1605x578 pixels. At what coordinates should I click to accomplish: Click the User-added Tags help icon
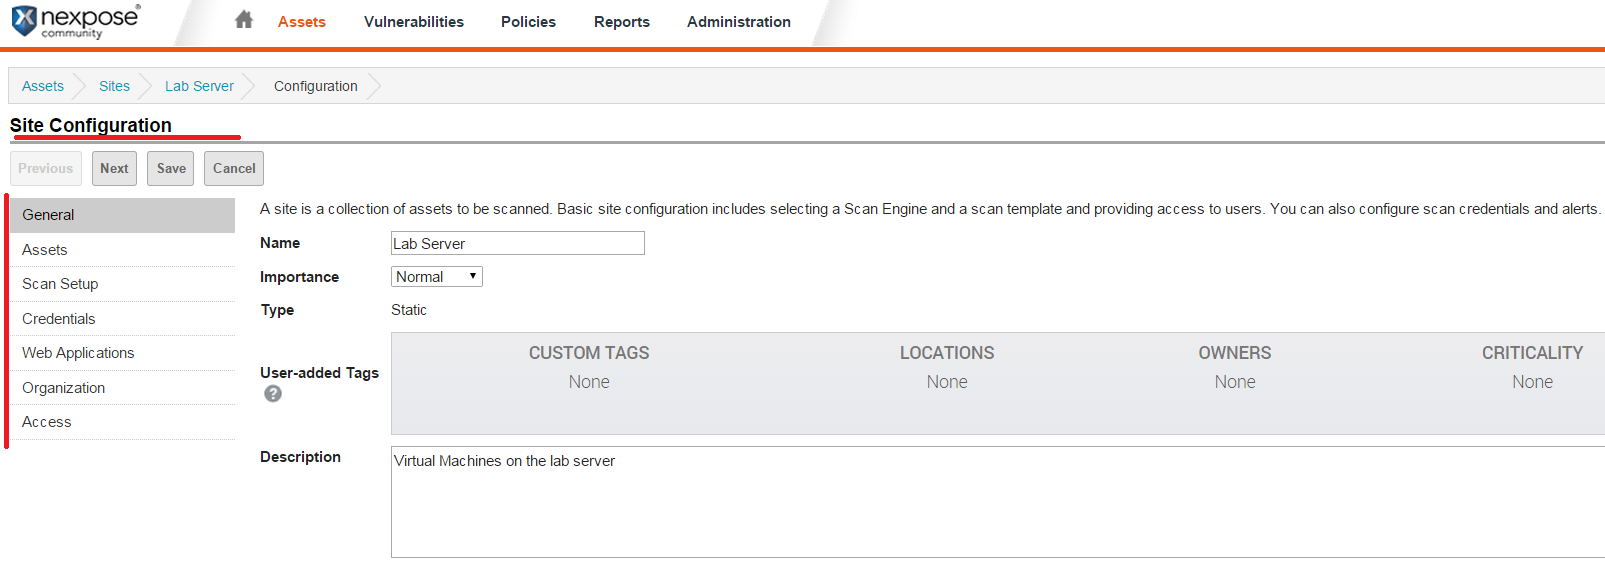[x=273, y=394]
